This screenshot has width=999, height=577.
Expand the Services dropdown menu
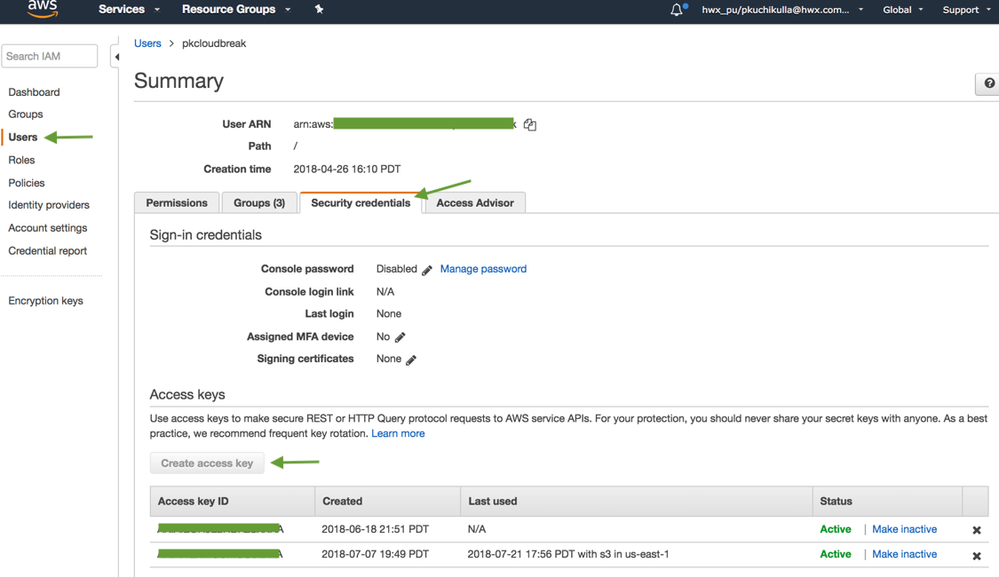pos(129,10)
